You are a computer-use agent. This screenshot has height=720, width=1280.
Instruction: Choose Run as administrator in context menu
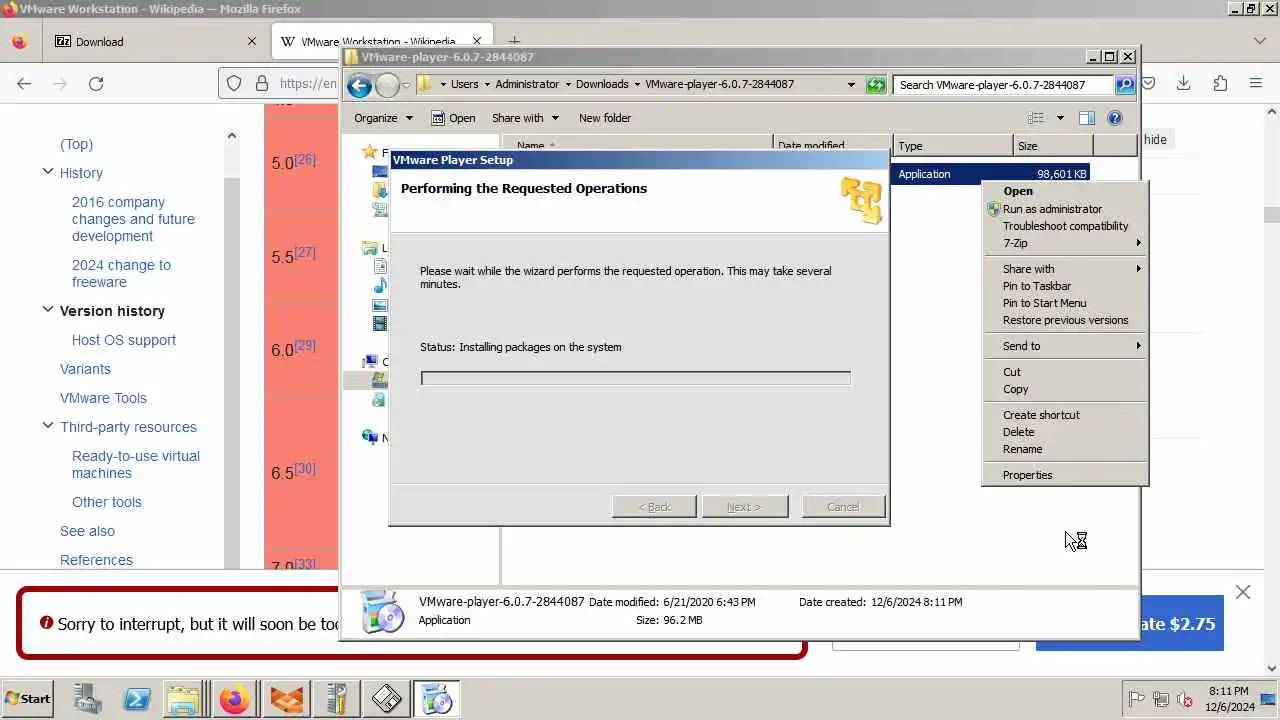1064,209
